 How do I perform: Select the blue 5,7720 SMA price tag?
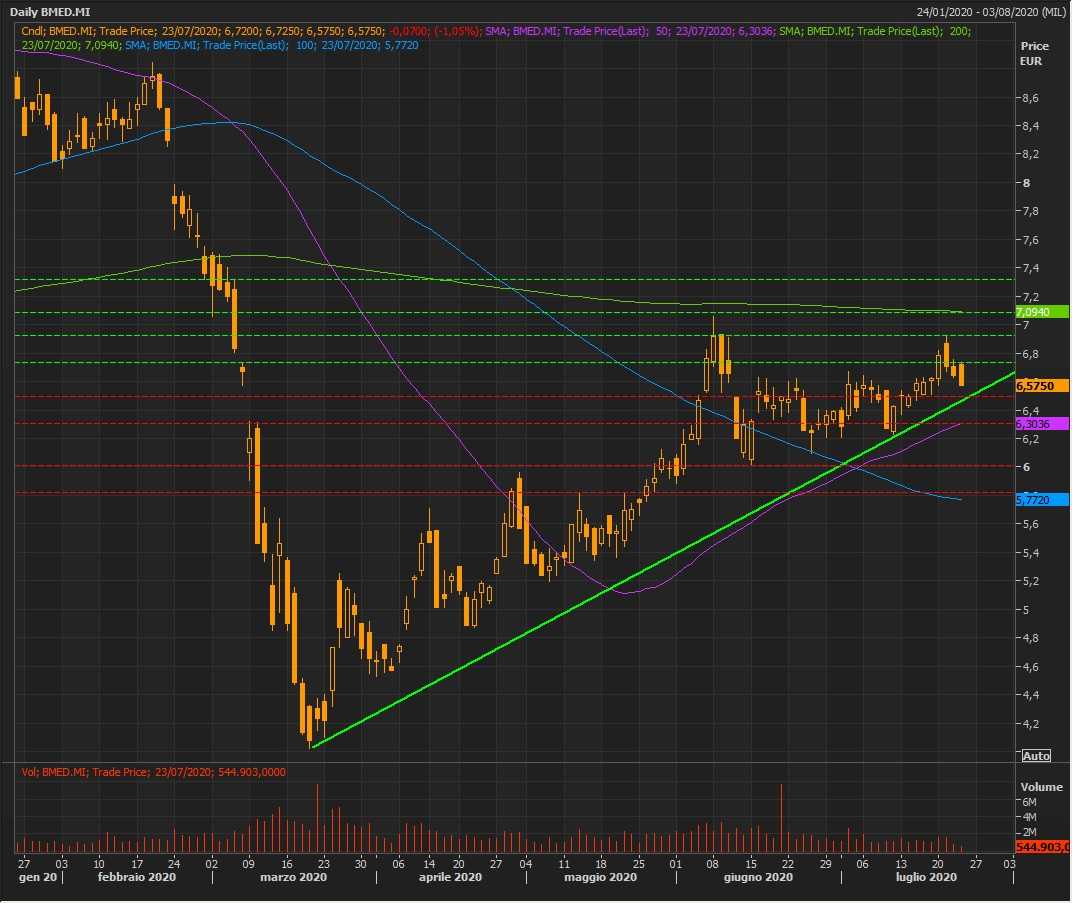1041,499
